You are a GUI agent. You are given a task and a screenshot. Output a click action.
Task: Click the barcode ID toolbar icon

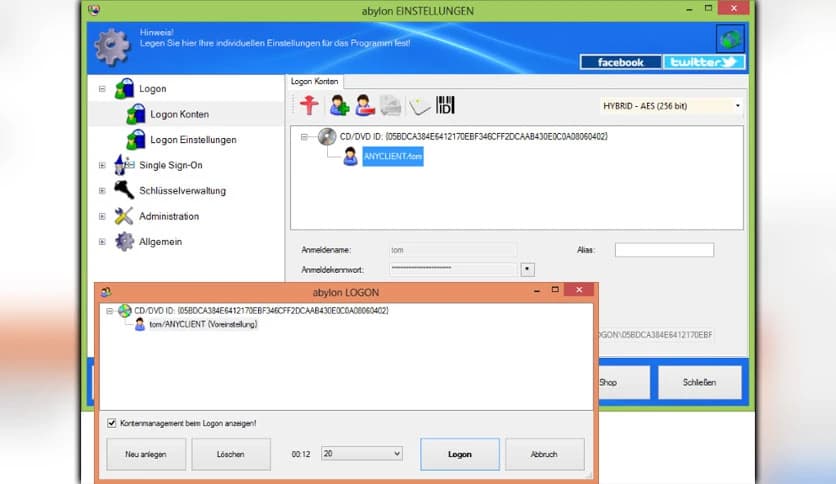point(445,105)
